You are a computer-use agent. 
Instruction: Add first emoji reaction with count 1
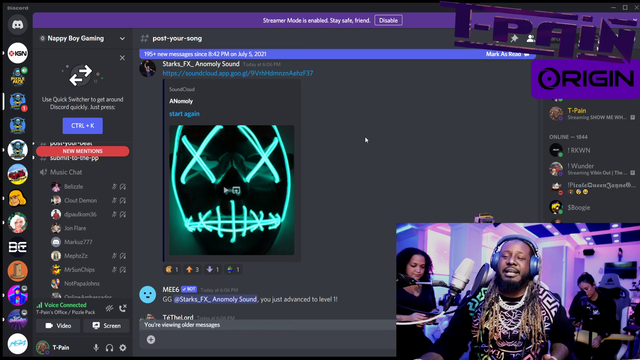[x=172, y=269]
